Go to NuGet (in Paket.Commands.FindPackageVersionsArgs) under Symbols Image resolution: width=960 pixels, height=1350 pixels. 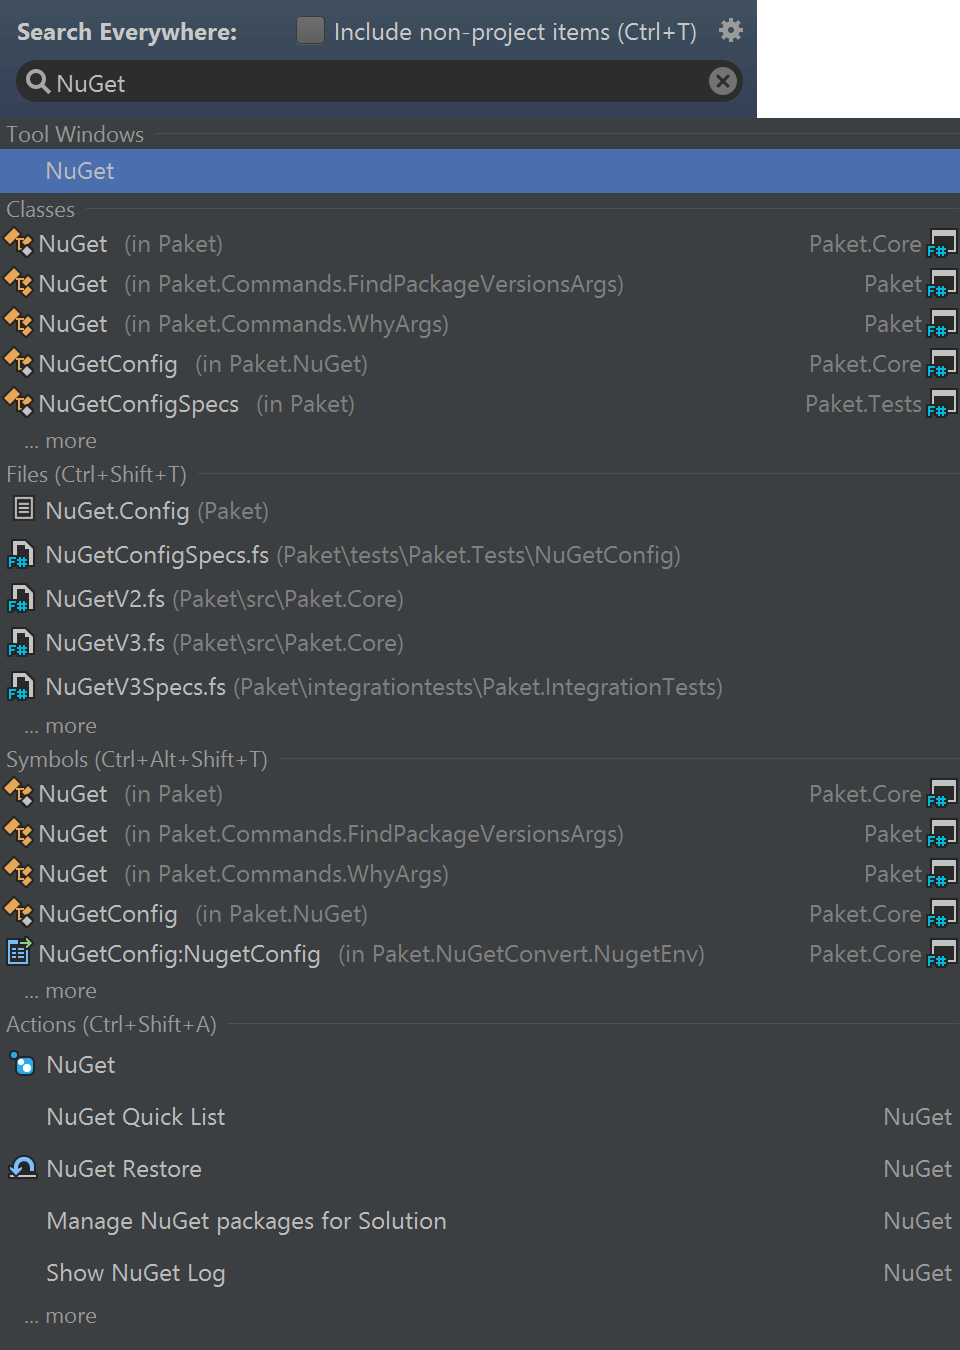point(480,834)
